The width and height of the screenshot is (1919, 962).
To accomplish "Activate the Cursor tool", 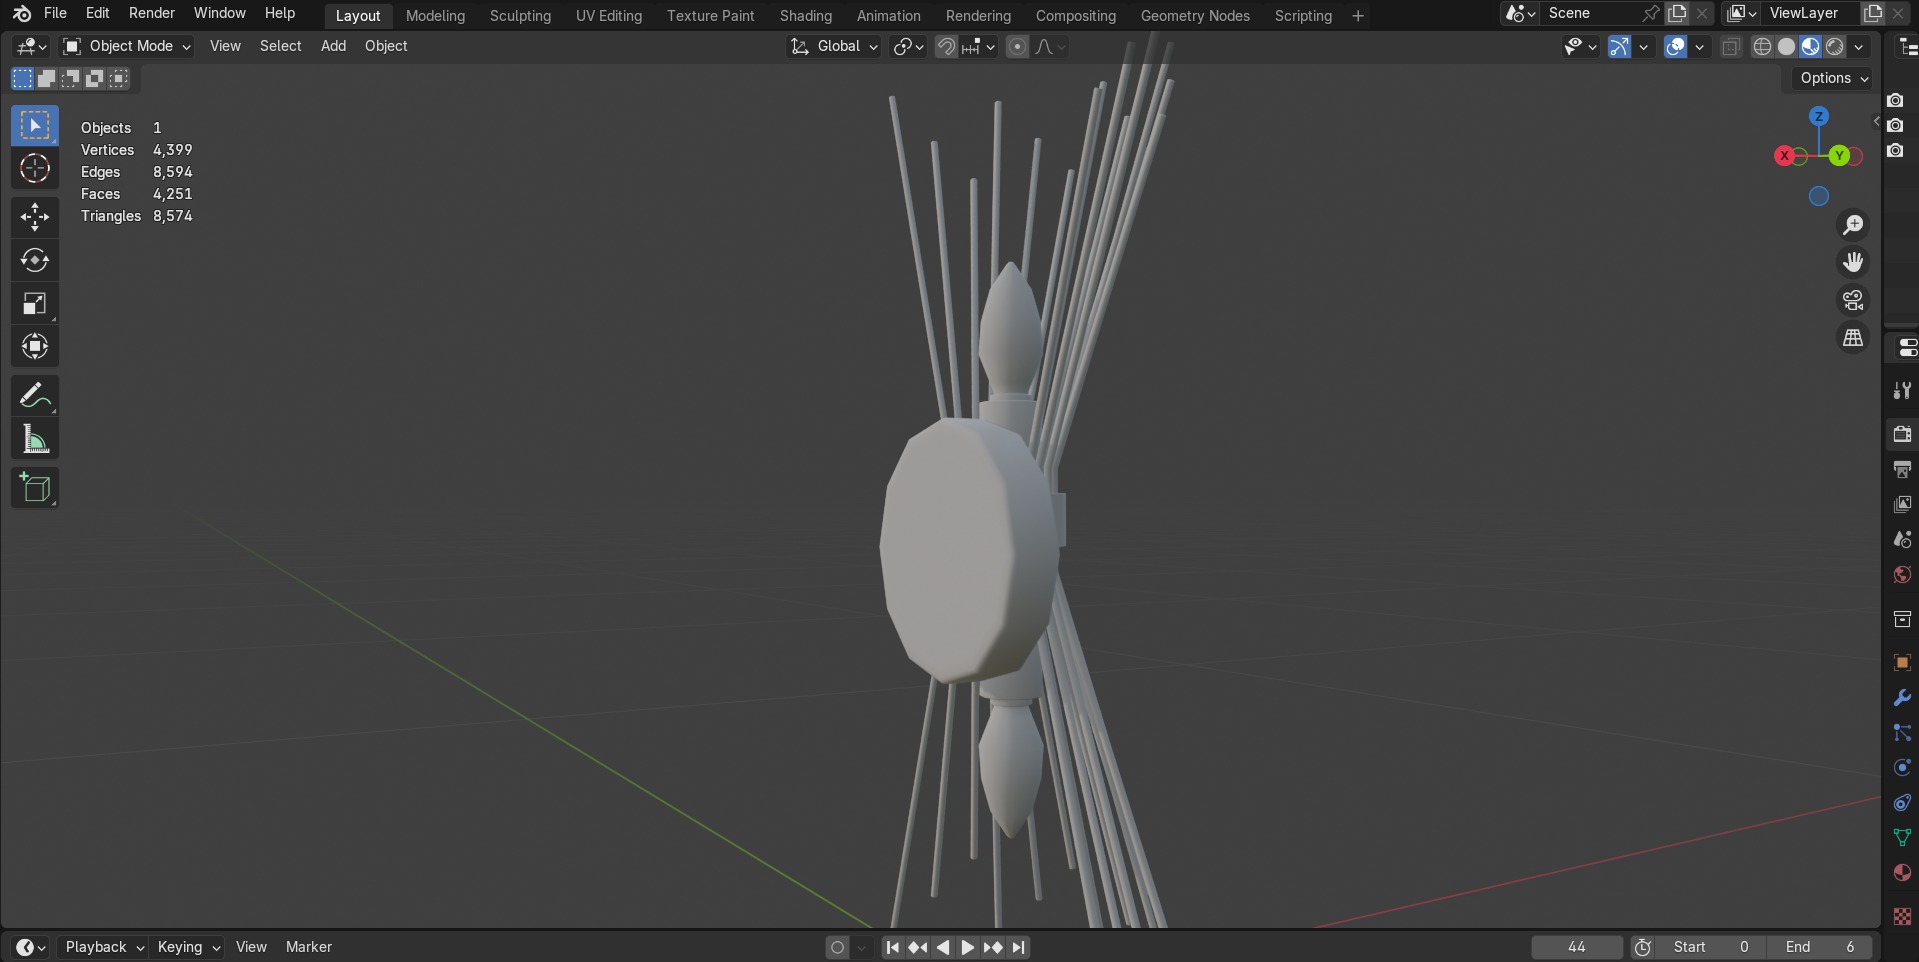I will click(x=35, y=169).
